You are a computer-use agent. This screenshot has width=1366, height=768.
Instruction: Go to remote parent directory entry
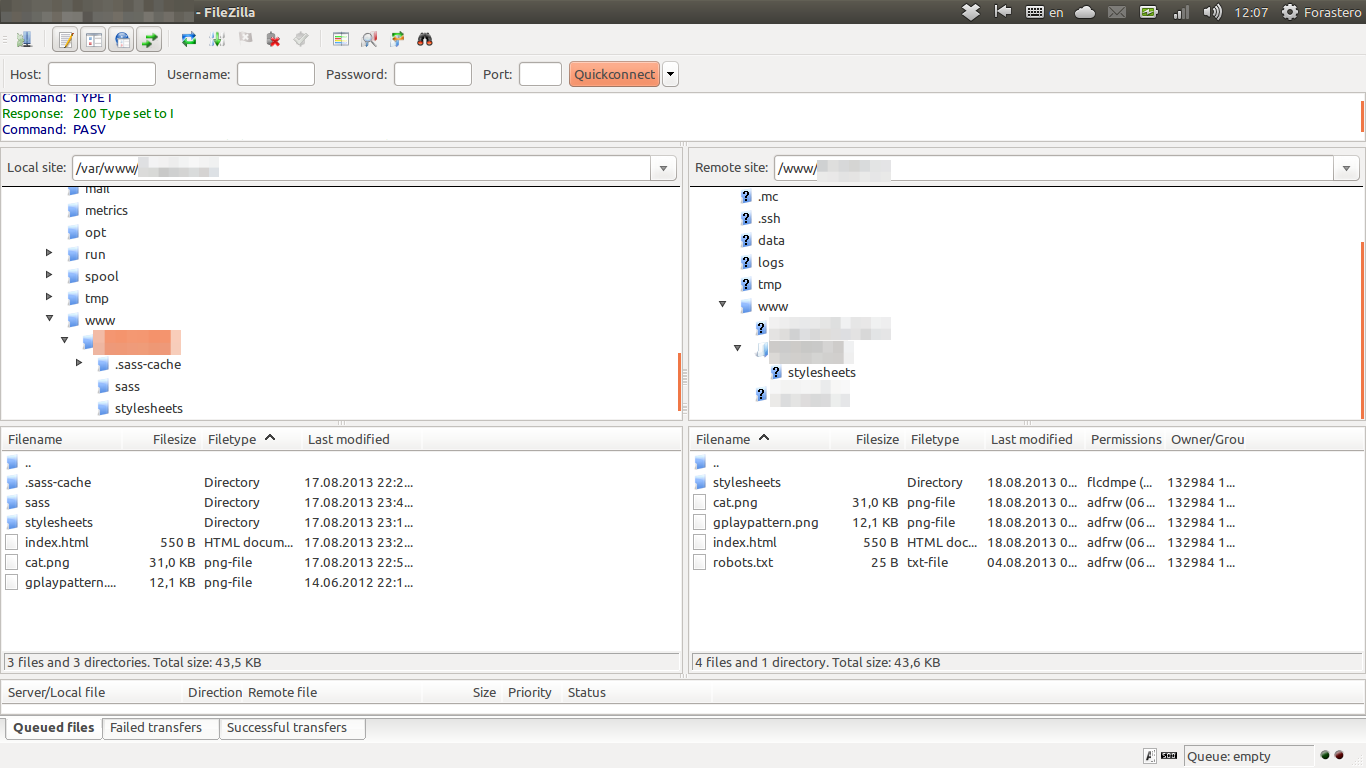pos(1027,462)
